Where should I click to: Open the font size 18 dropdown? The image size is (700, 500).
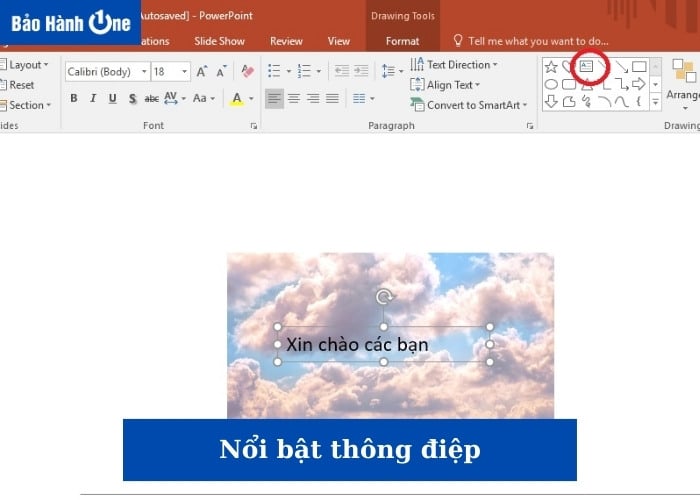click(184, 71)
